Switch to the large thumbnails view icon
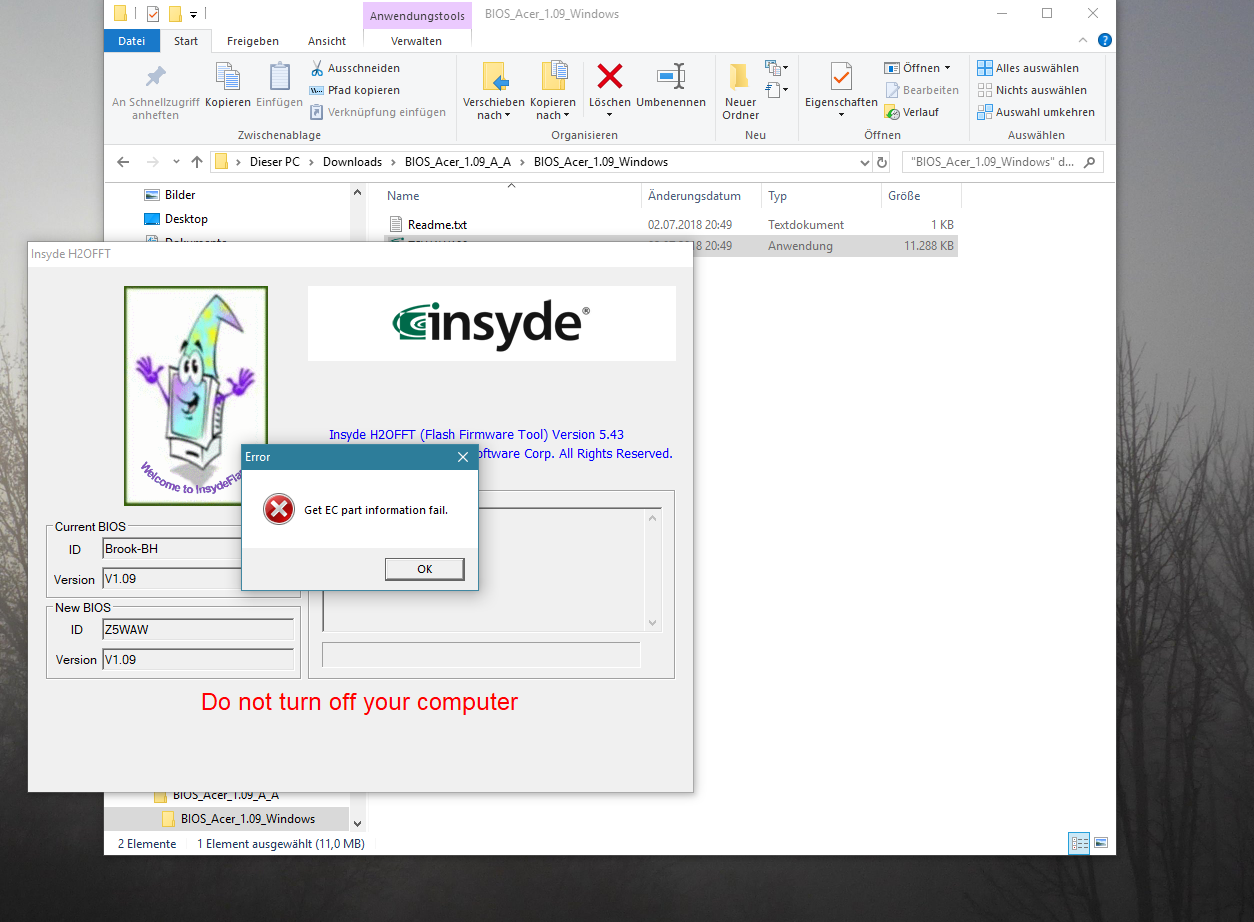The image size is (1254, 922). pos(1101,843)
